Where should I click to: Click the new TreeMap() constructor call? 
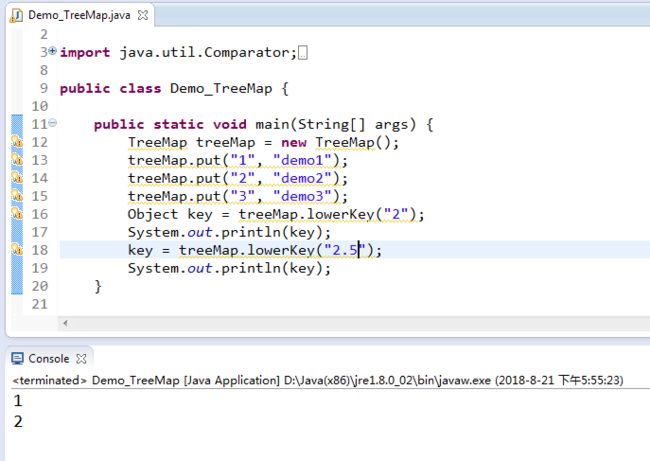(x=340, y=143)
